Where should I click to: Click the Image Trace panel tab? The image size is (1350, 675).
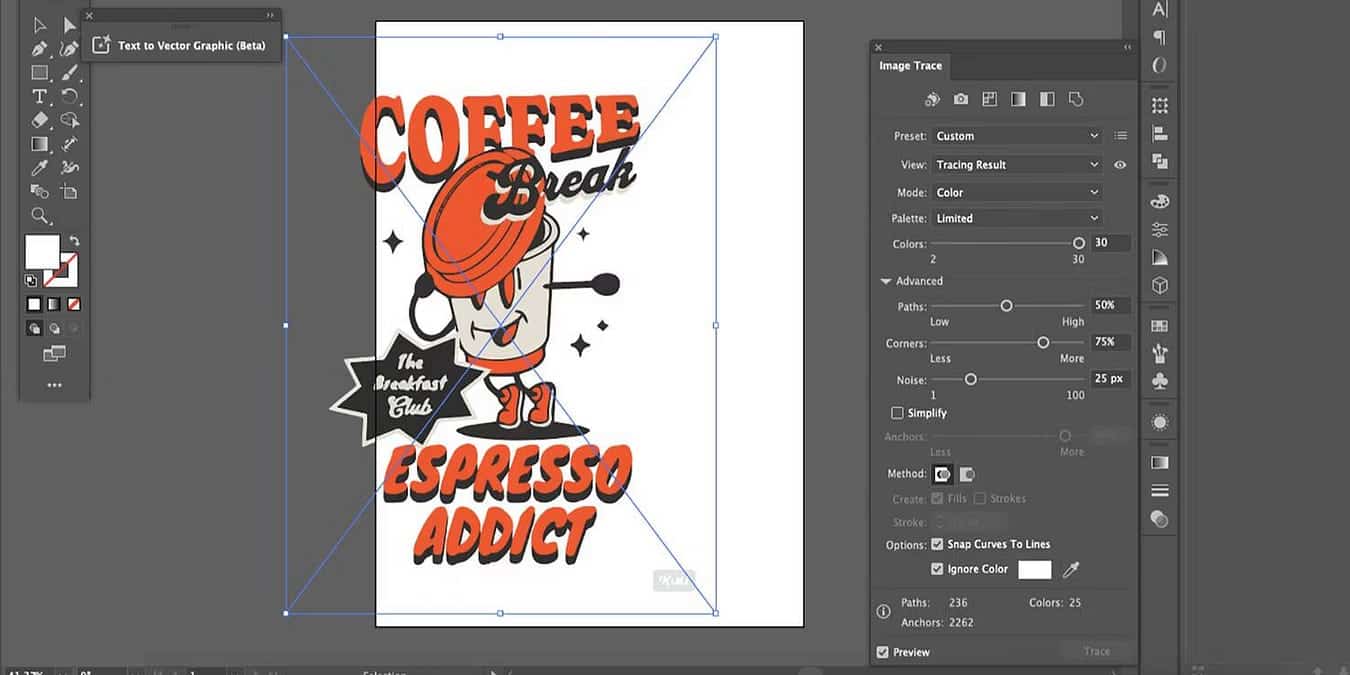pos(910,66)
